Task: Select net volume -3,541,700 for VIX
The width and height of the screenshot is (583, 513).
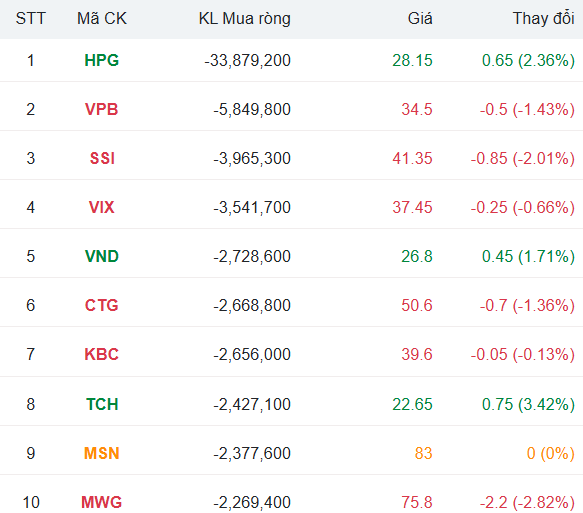Action: pos(252,207)
